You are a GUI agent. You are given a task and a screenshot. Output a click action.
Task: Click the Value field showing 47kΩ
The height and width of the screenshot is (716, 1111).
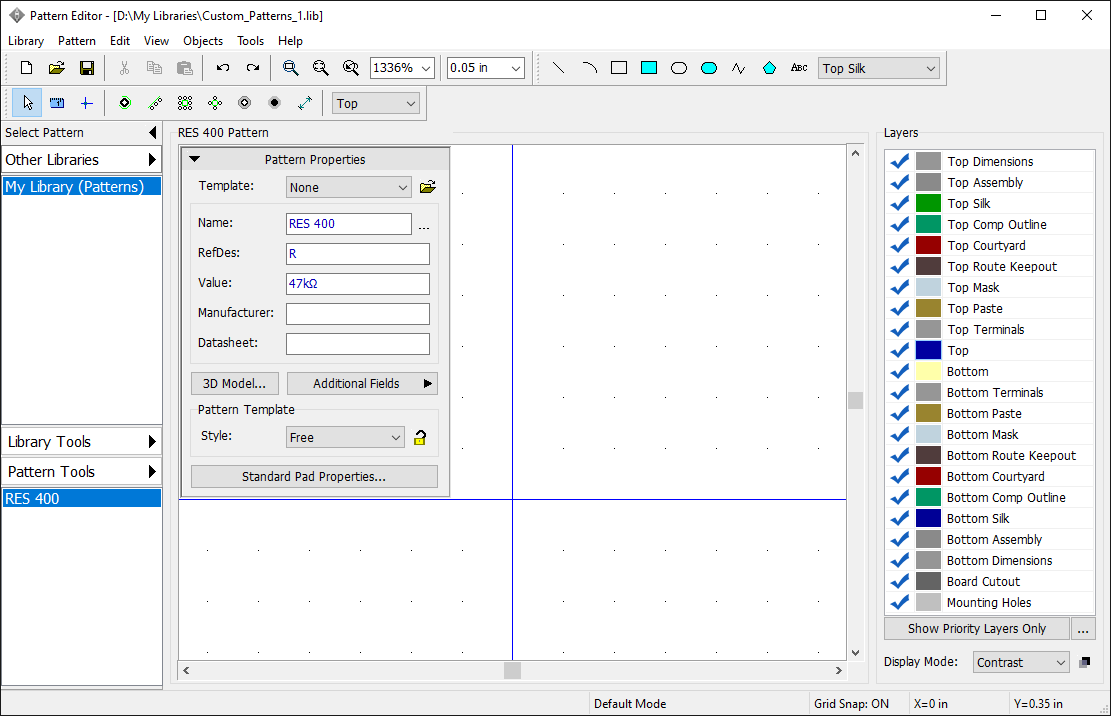[x=358, y=283]
